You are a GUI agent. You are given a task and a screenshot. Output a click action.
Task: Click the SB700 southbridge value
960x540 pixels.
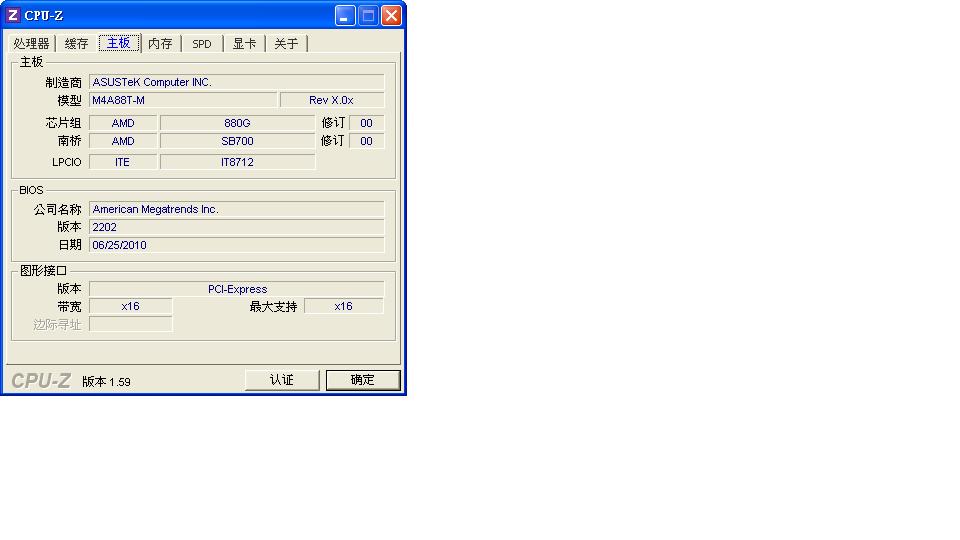[238, 141]
